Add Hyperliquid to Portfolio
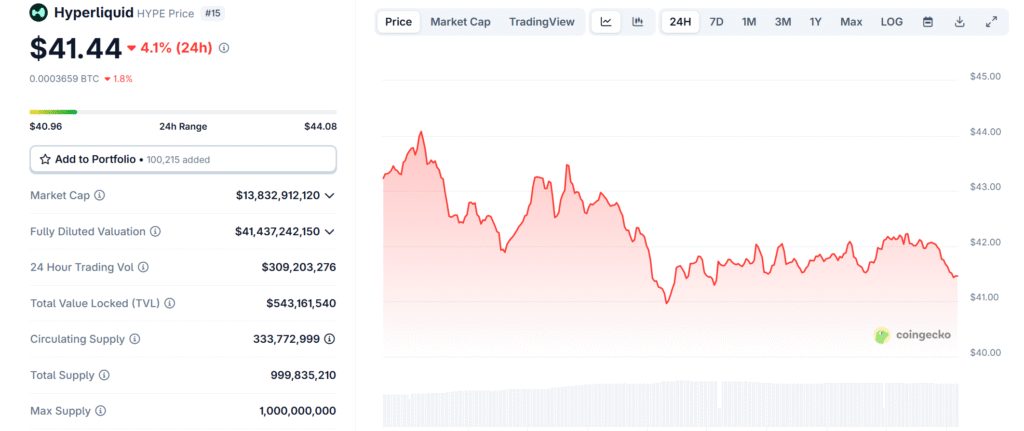 point(183,159)
